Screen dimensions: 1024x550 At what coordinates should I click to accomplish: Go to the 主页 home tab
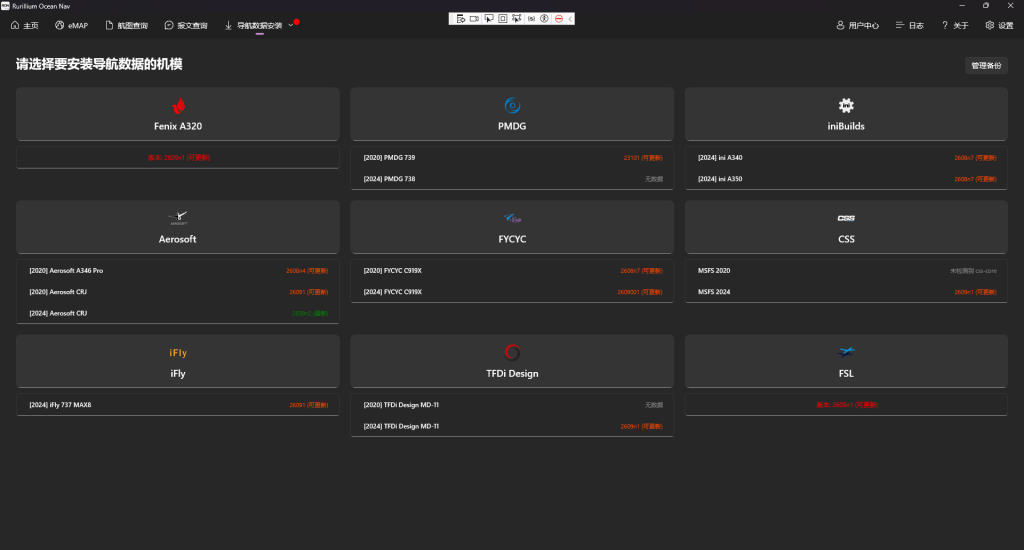[25, 25]
